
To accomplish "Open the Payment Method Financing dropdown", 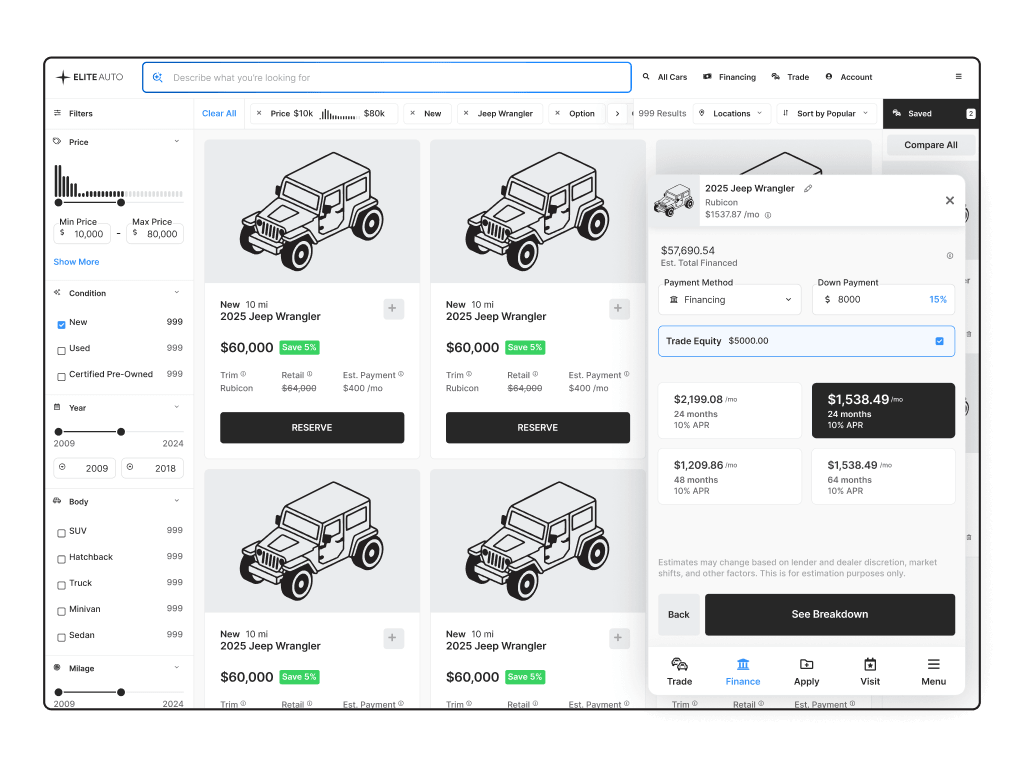I will tap(730, 300).
